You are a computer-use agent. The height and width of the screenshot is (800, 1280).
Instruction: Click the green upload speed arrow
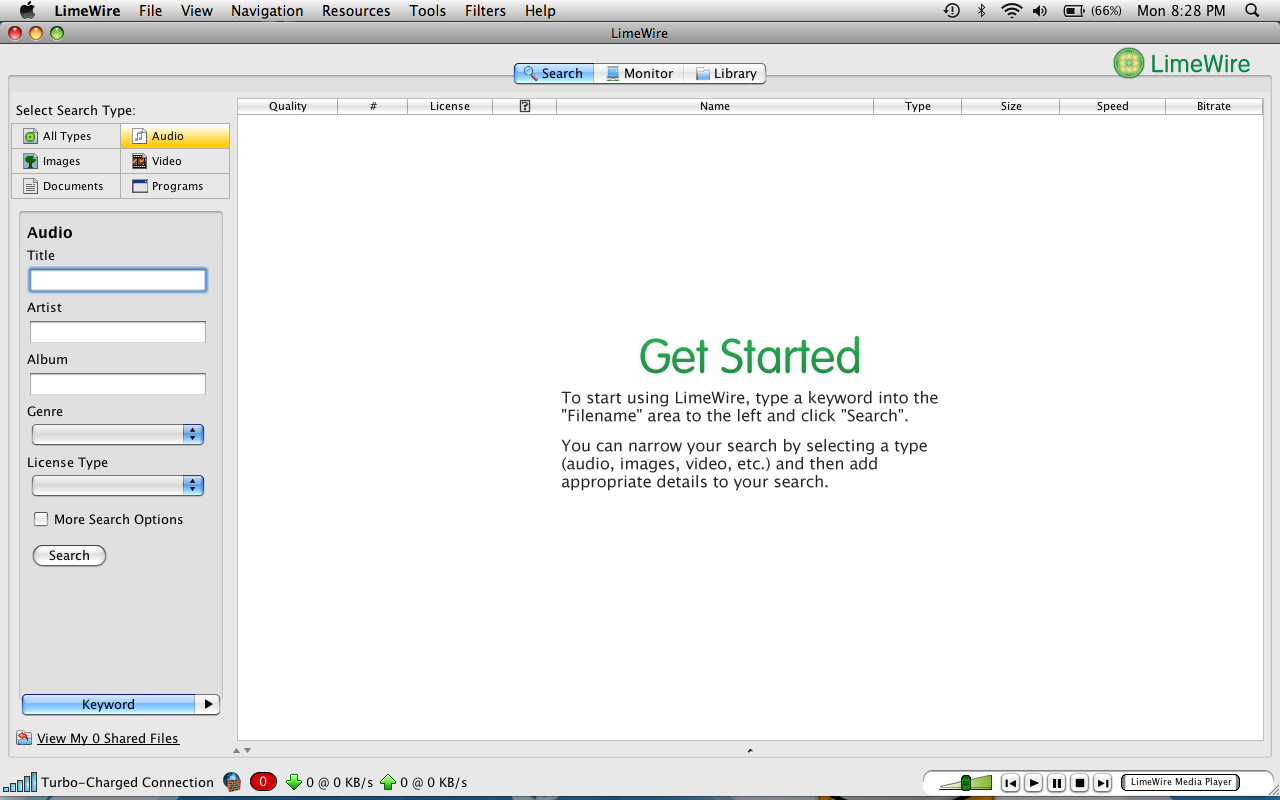pyautogui.click(x=388, y=782)
